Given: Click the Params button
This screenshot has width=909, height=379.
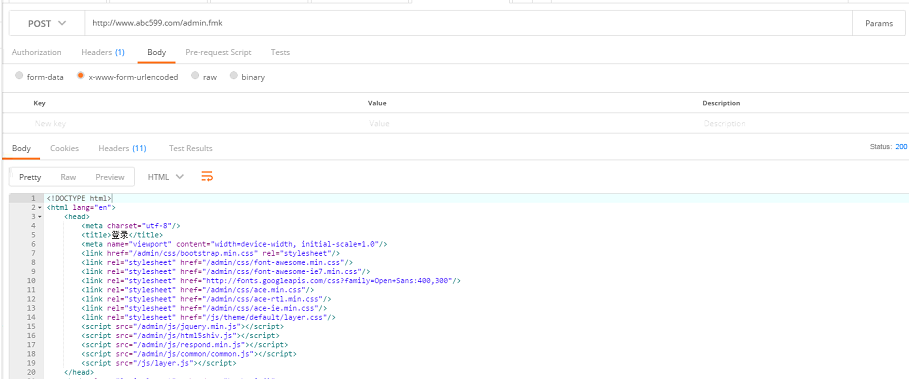Looking at the screenshot, I should (x=879, y=24).
